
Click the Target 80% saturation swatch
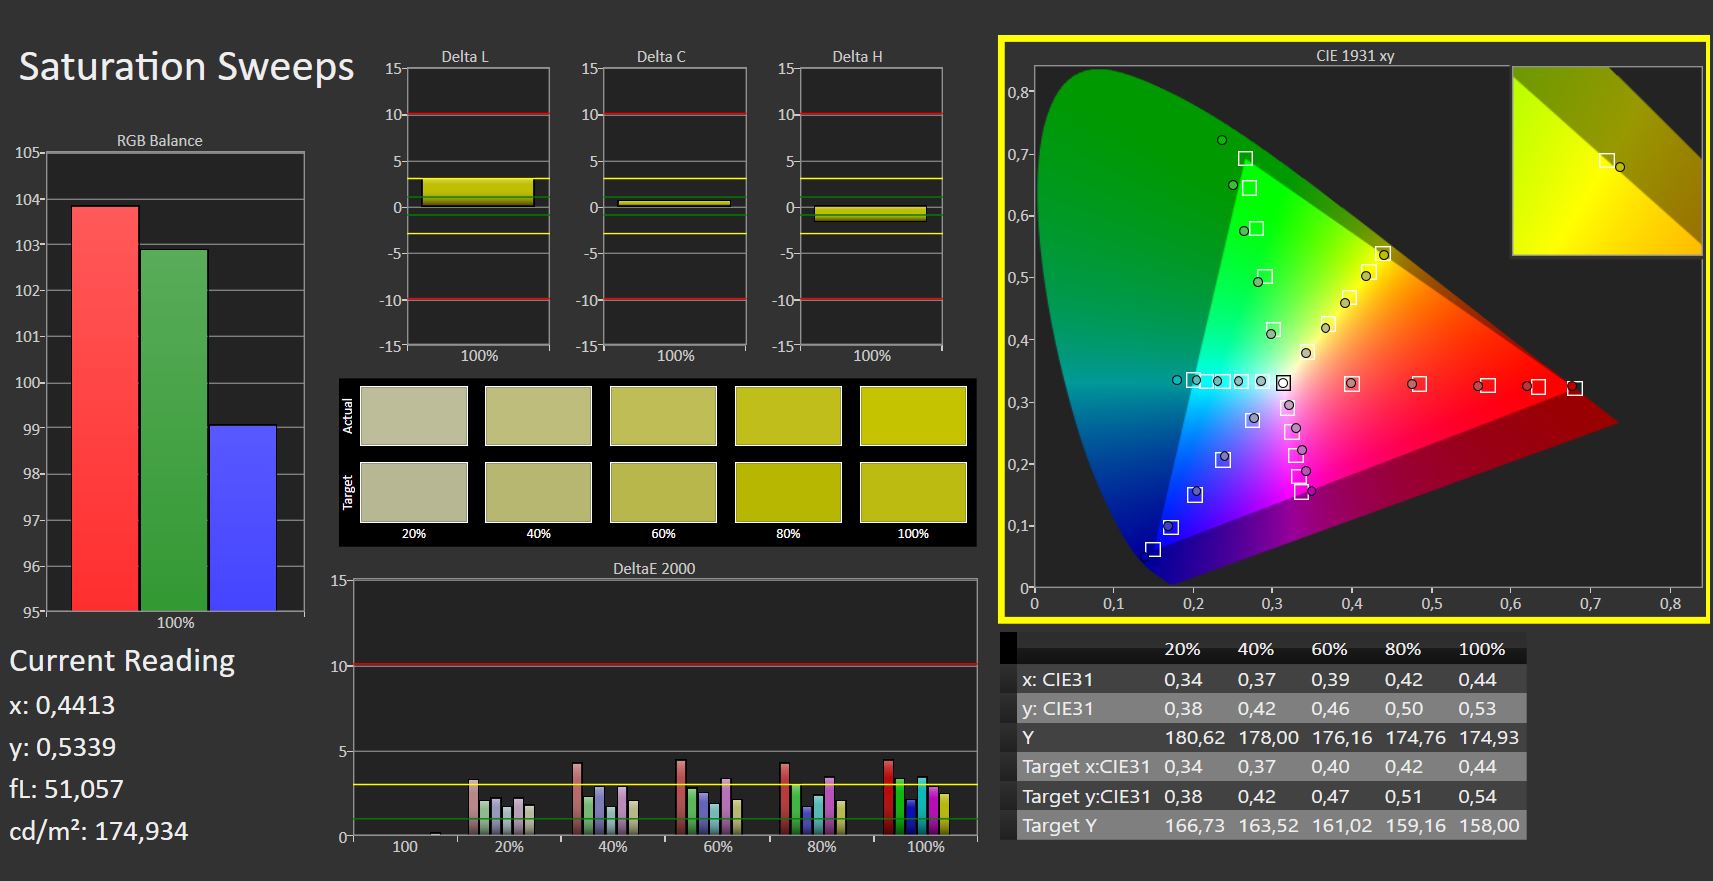coord(788,492)
